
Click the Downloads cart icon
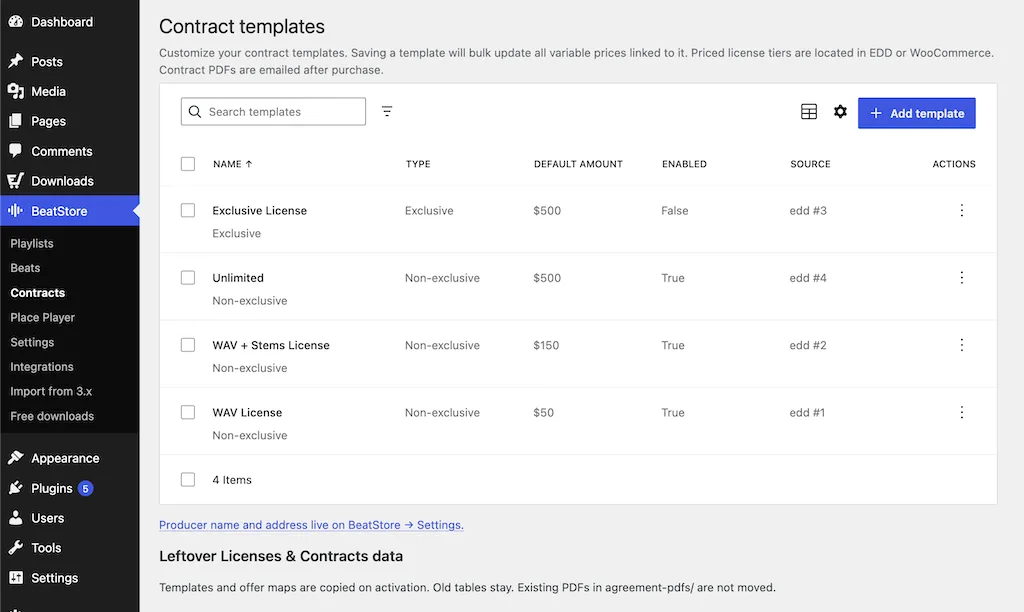point(16,180)
